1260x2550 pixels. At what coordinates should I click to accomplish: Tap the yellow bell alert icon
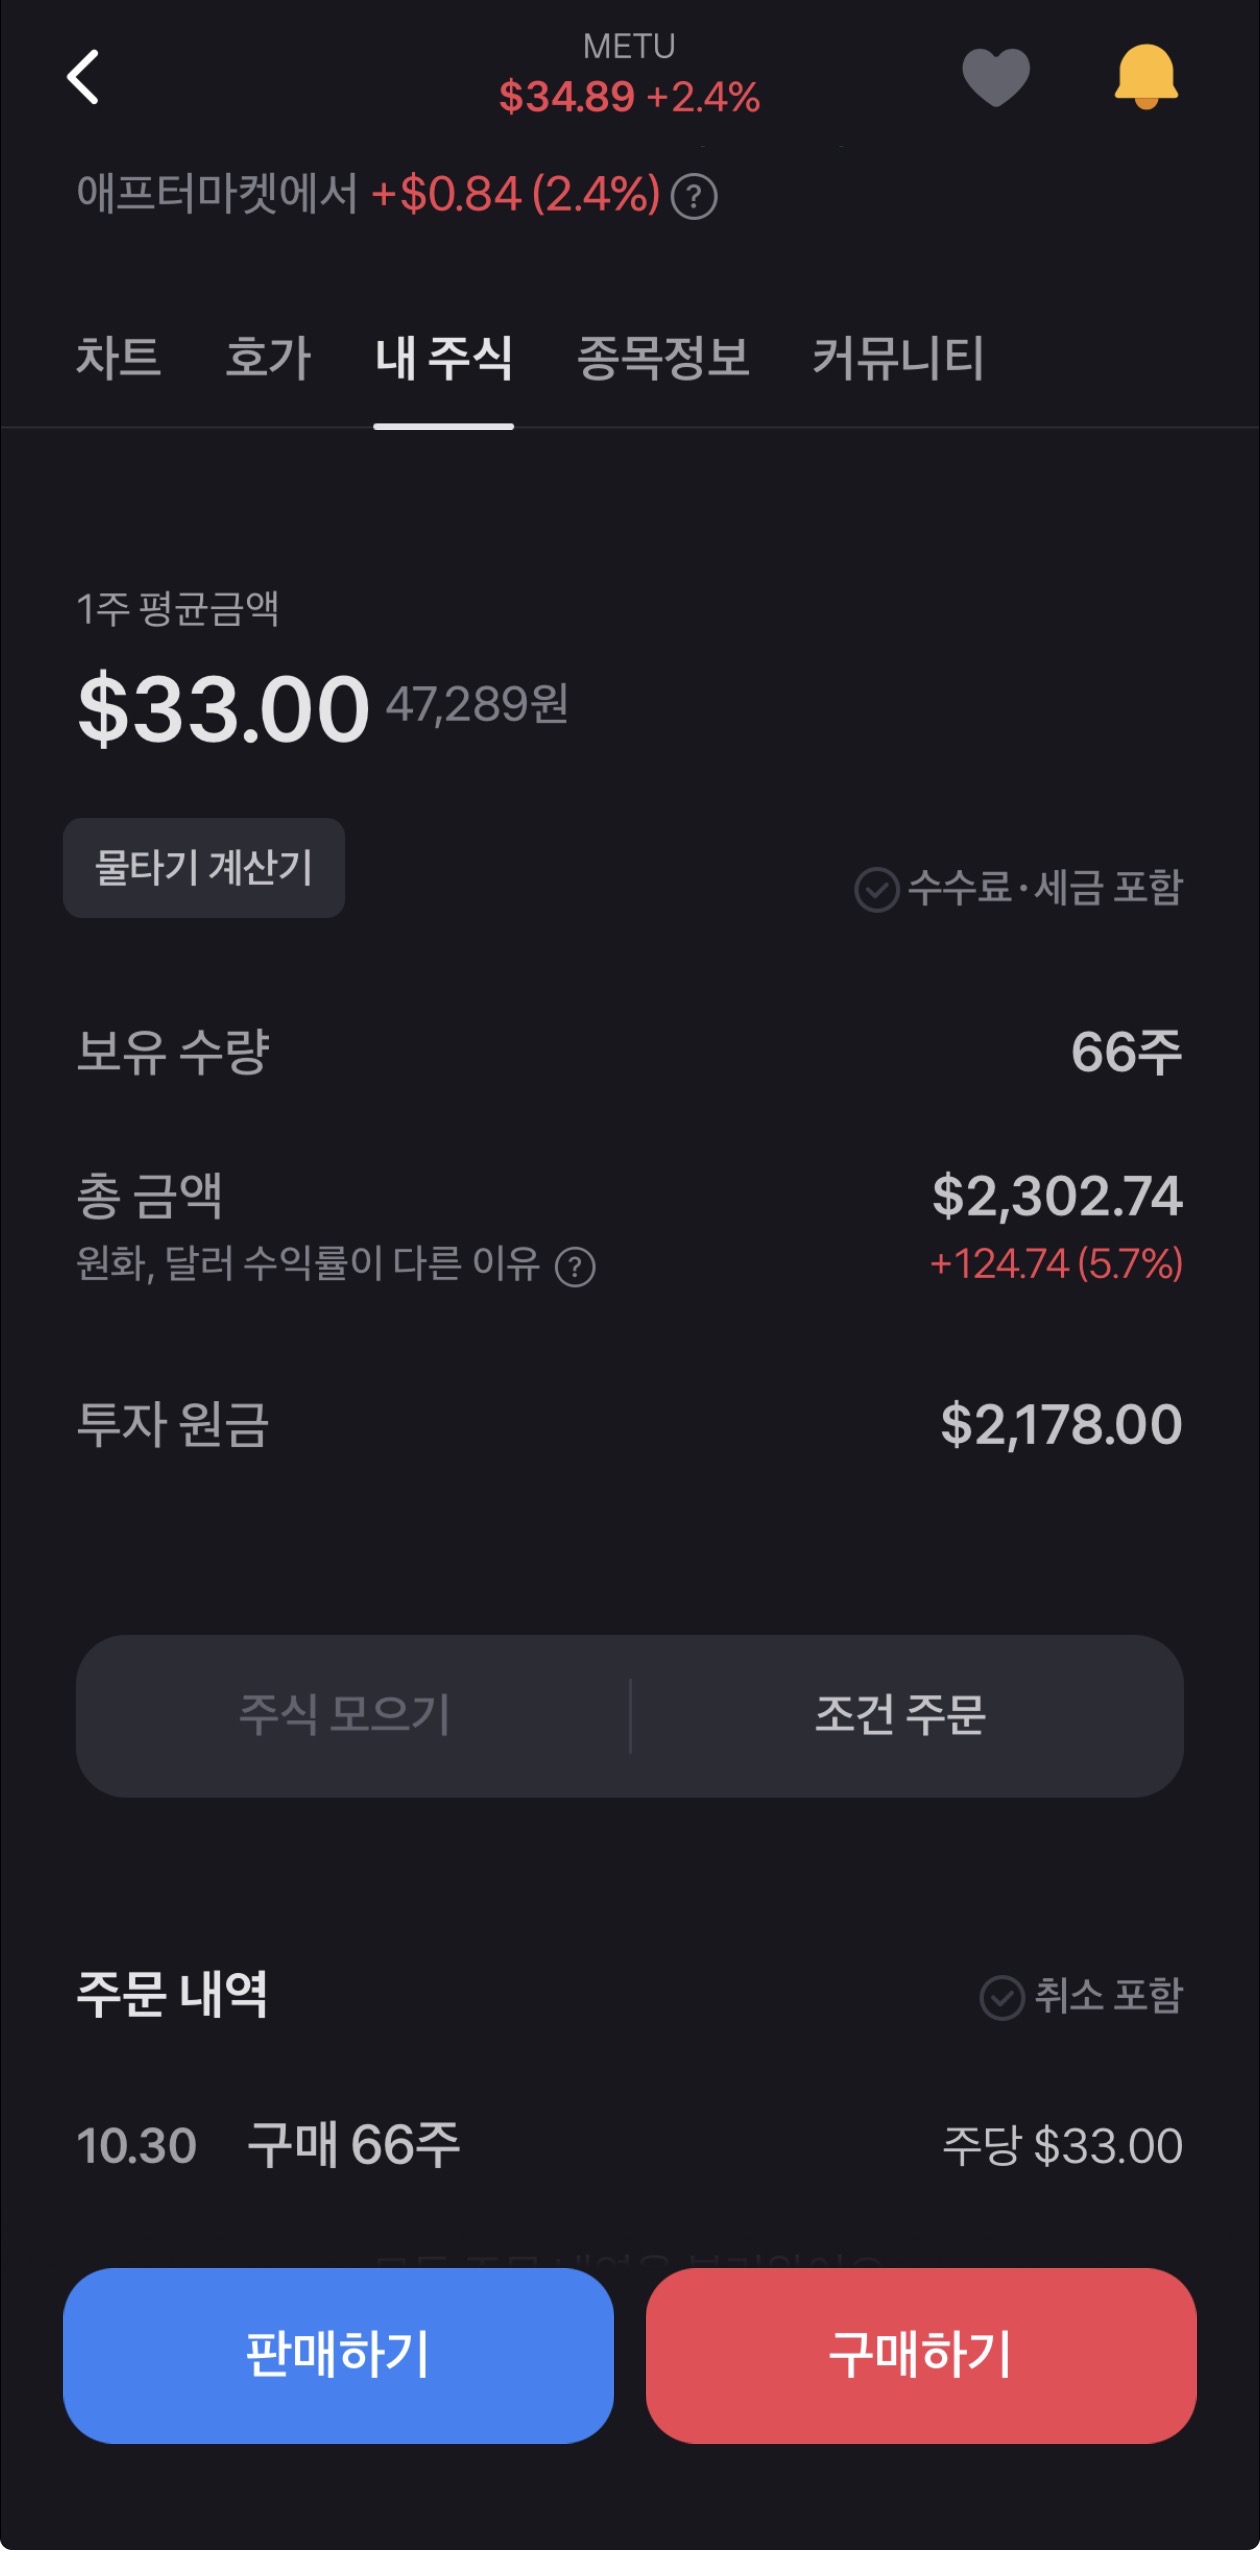click(1146, 77)
